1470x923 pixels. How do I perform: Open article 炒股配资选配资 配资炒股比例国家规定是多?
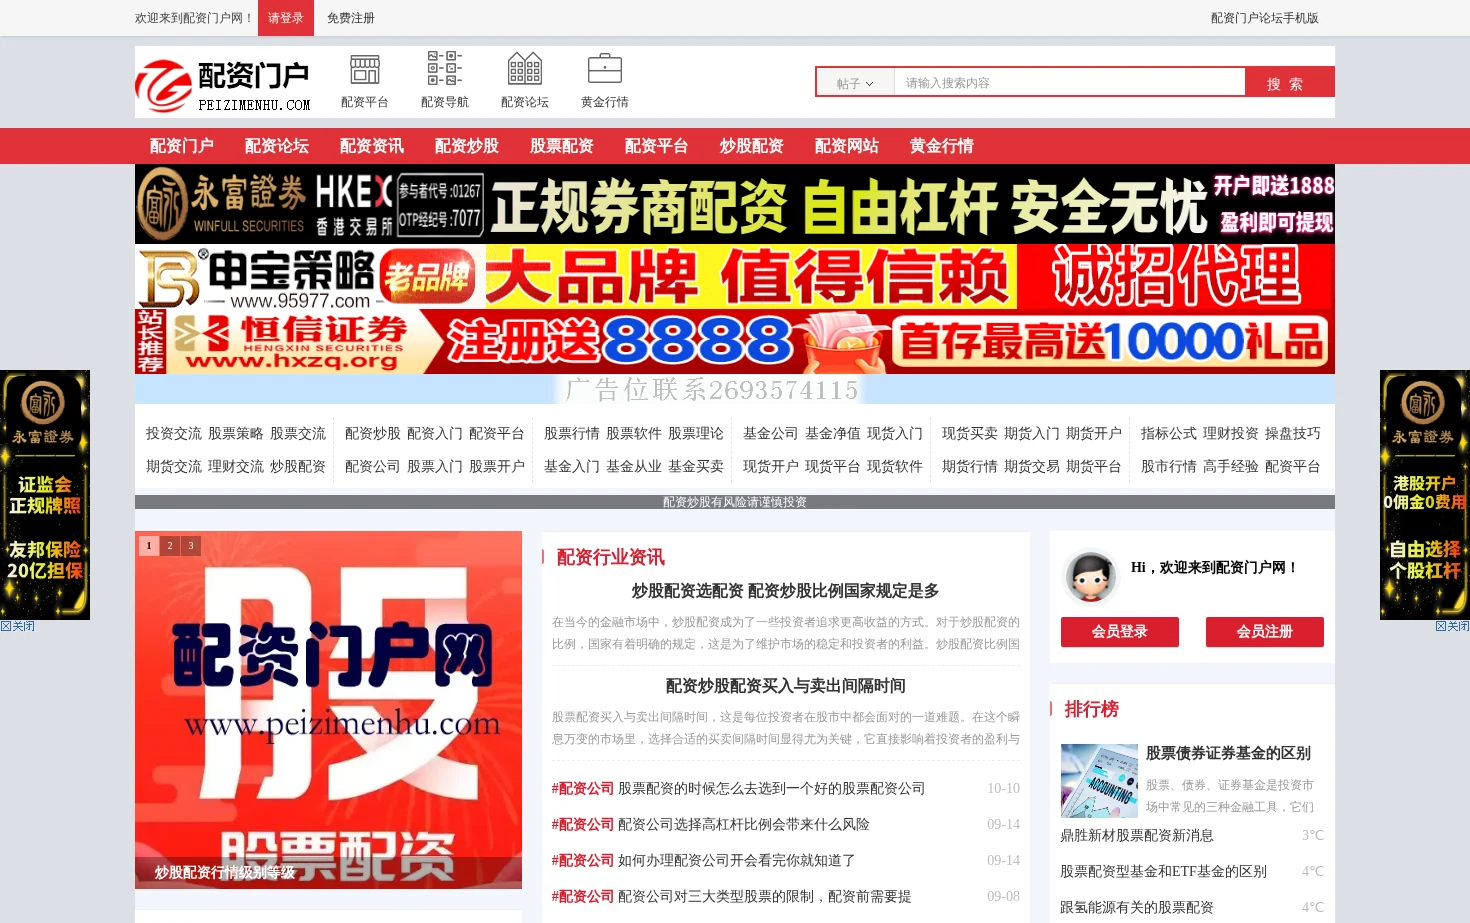click(x=786, y=591)
